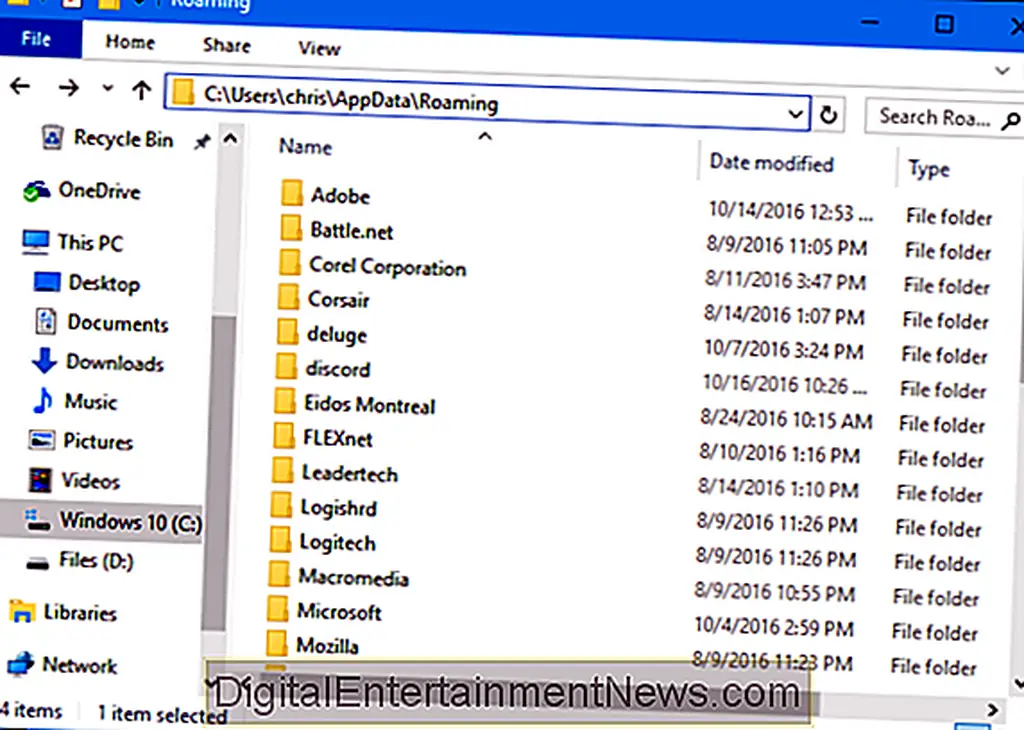Click the address bar path field
1024x730 pixels.
pos(480,100)
